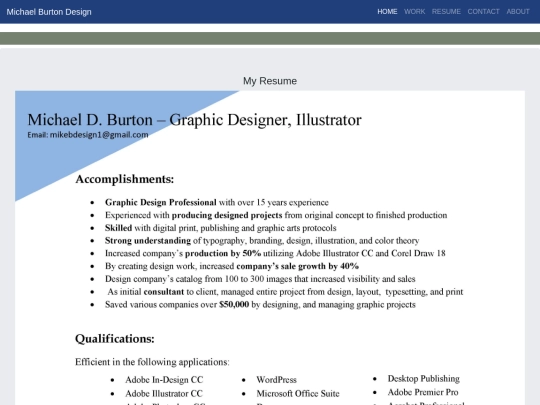
Task: Click the sale growth by 40% line
Action: point(232,266)
